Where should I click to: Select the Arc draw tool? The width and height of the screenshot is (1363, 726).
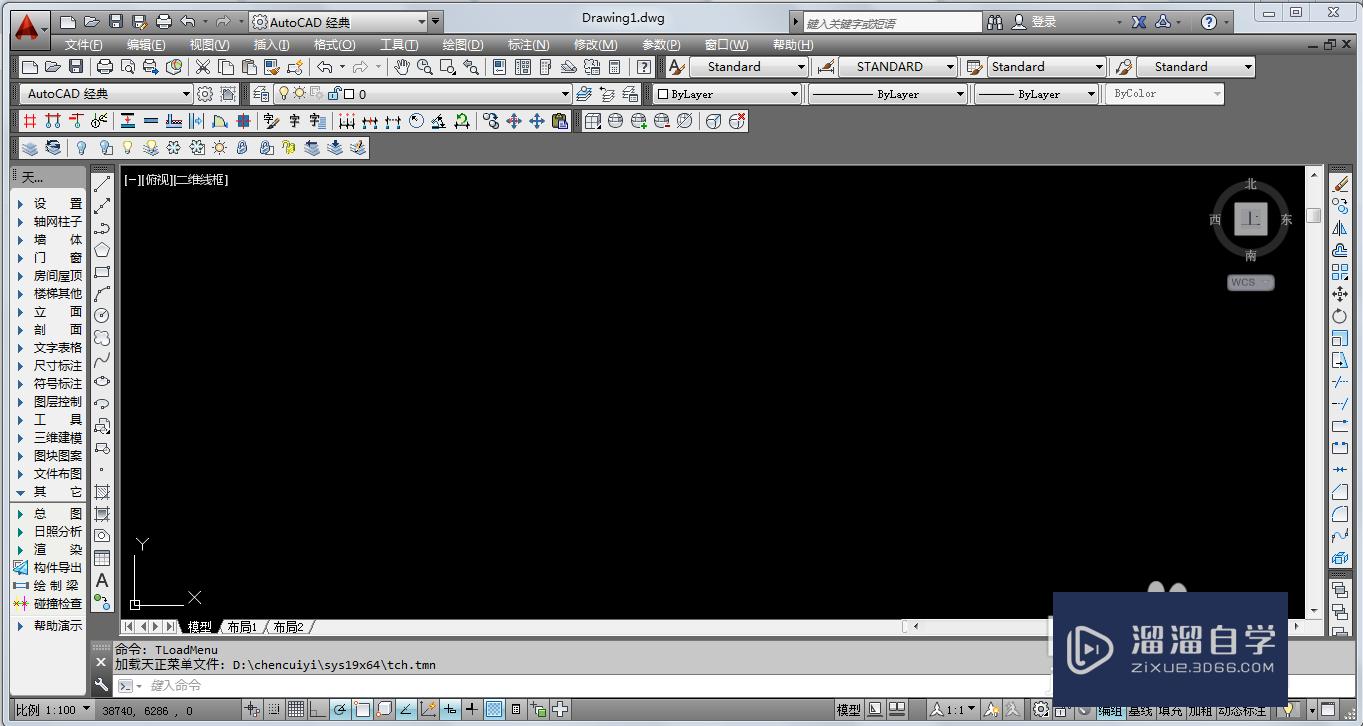tap(102, 294)
